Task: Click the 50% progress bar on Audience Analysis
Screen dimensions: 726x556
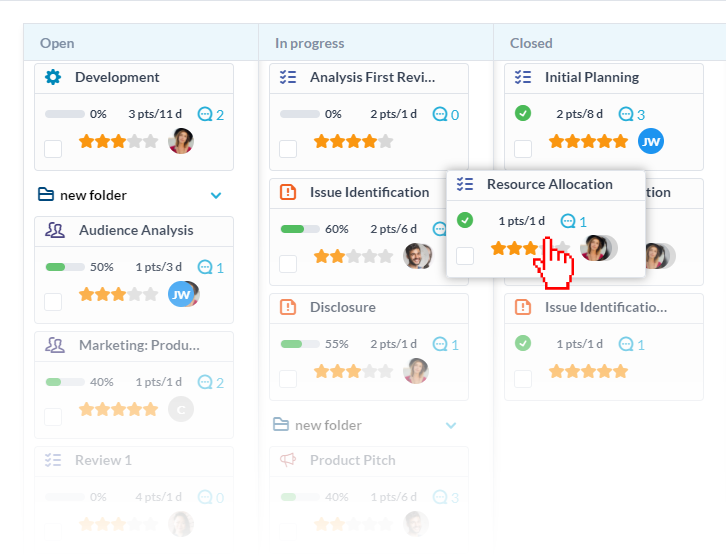Action: [x=64, y=267]
